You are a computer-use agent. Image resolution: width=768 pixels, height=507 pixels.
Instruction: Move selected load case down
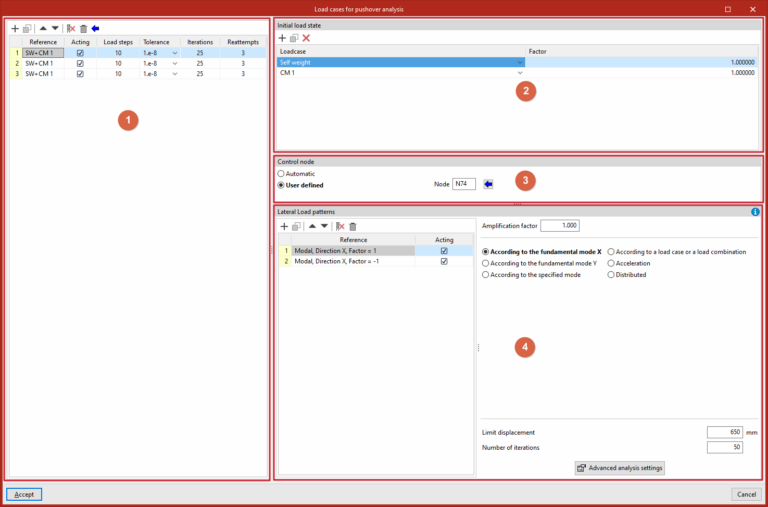pos(55,28)
